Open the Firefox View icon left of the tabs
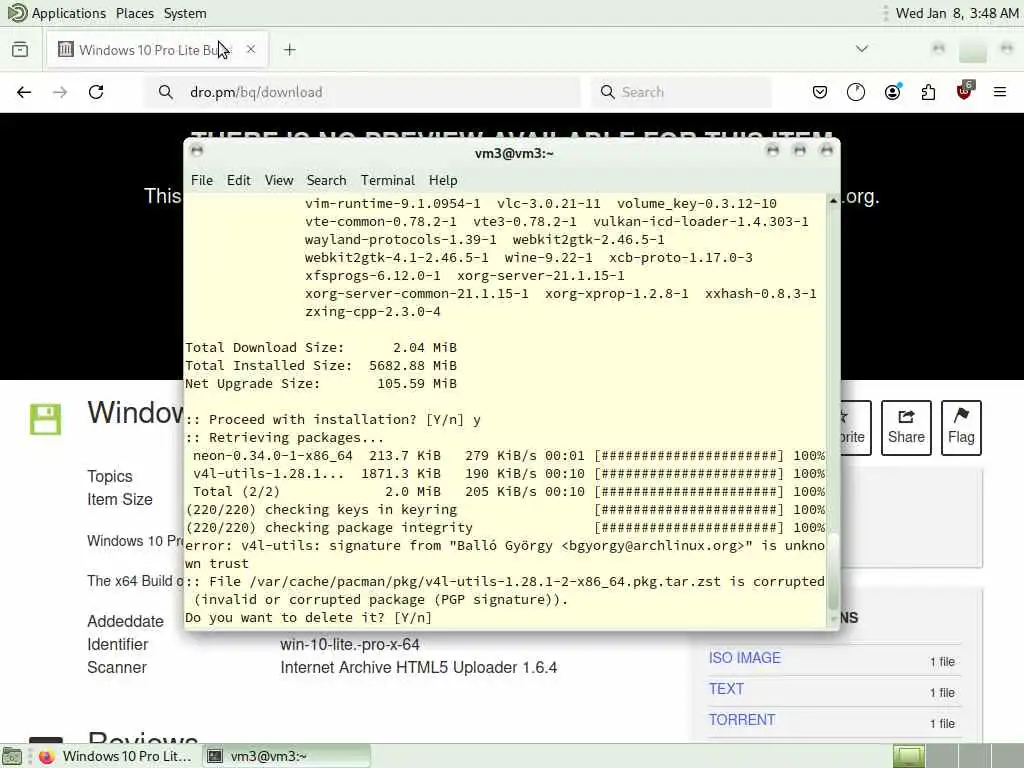This screenshot has width=1024, height=768. tap(20, 50)
